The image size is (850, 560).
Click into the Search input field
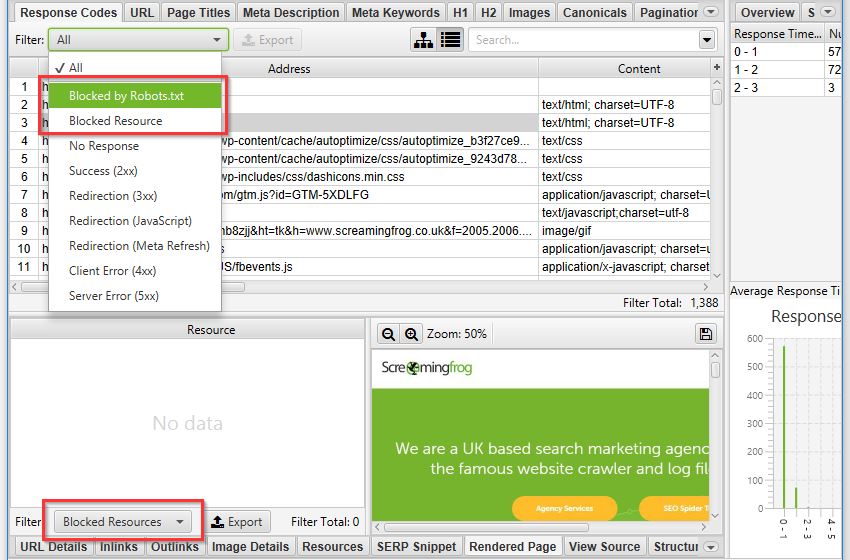click(583, 40)
